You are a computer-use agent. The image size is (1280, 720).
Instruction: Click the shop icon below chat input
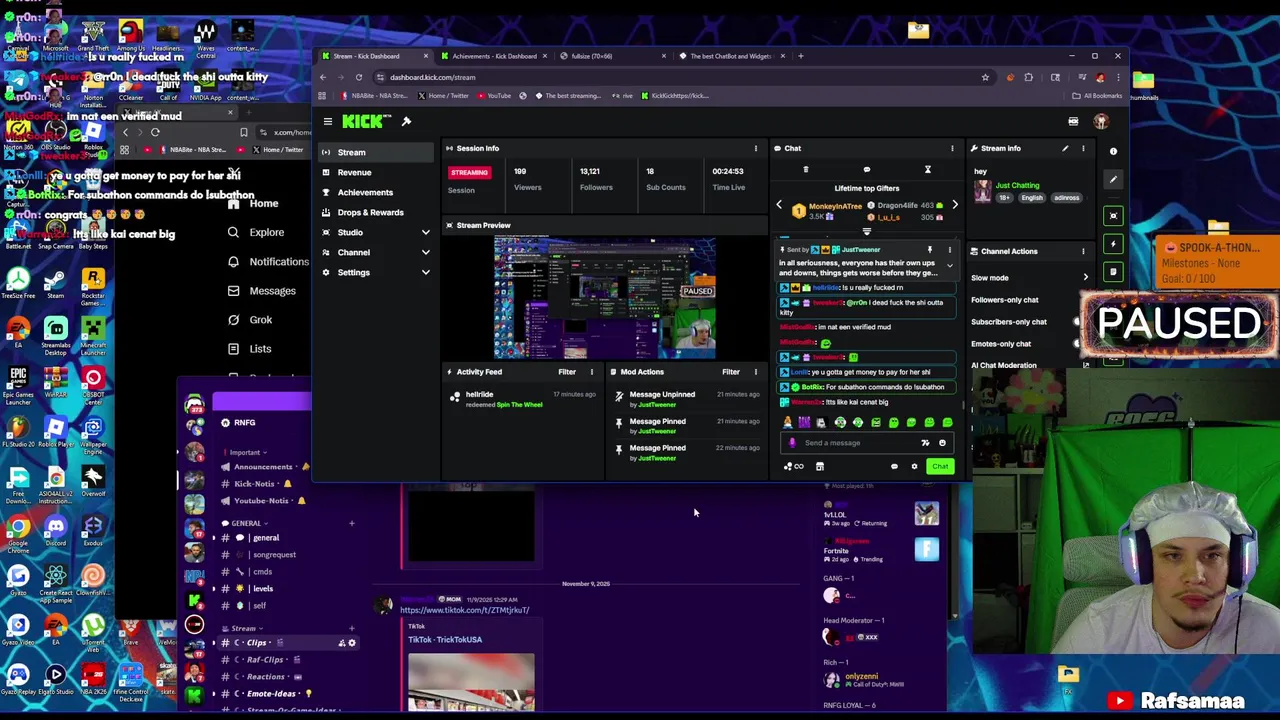(x=819, y=467)
